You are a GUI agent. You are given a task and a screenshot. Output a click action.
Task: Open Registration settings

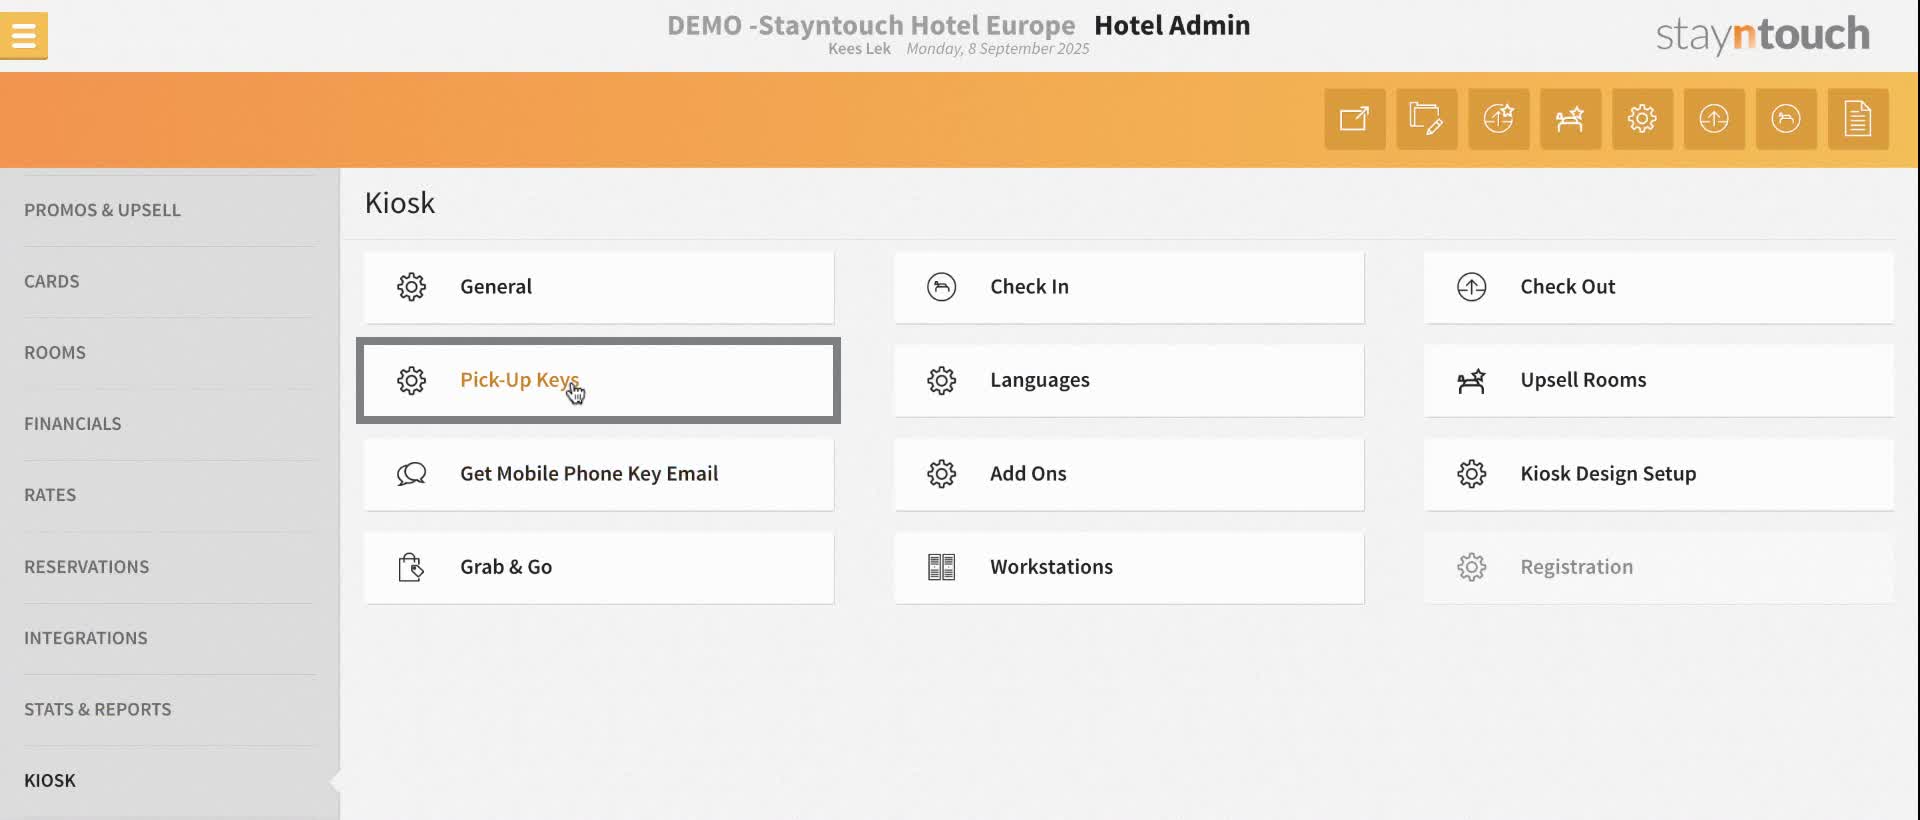[1659, 567]
